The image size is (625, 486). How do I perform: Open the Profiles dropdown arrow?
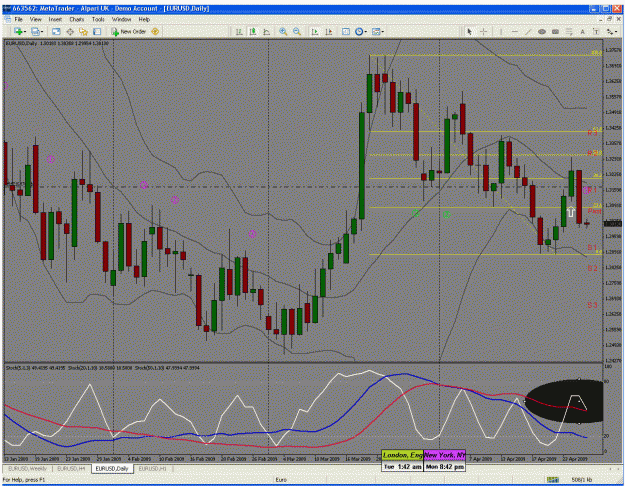pyautogui.click(x=41, y=32)
